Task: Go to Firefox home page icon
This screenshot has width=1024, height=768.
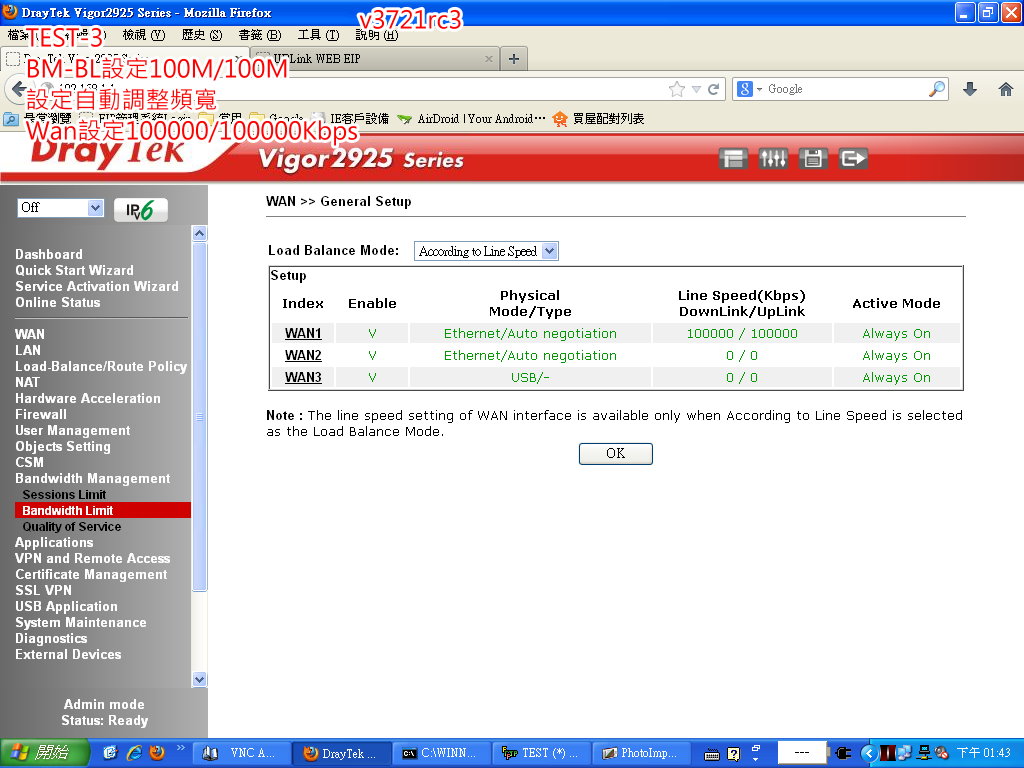Action: coord(1006,89)
